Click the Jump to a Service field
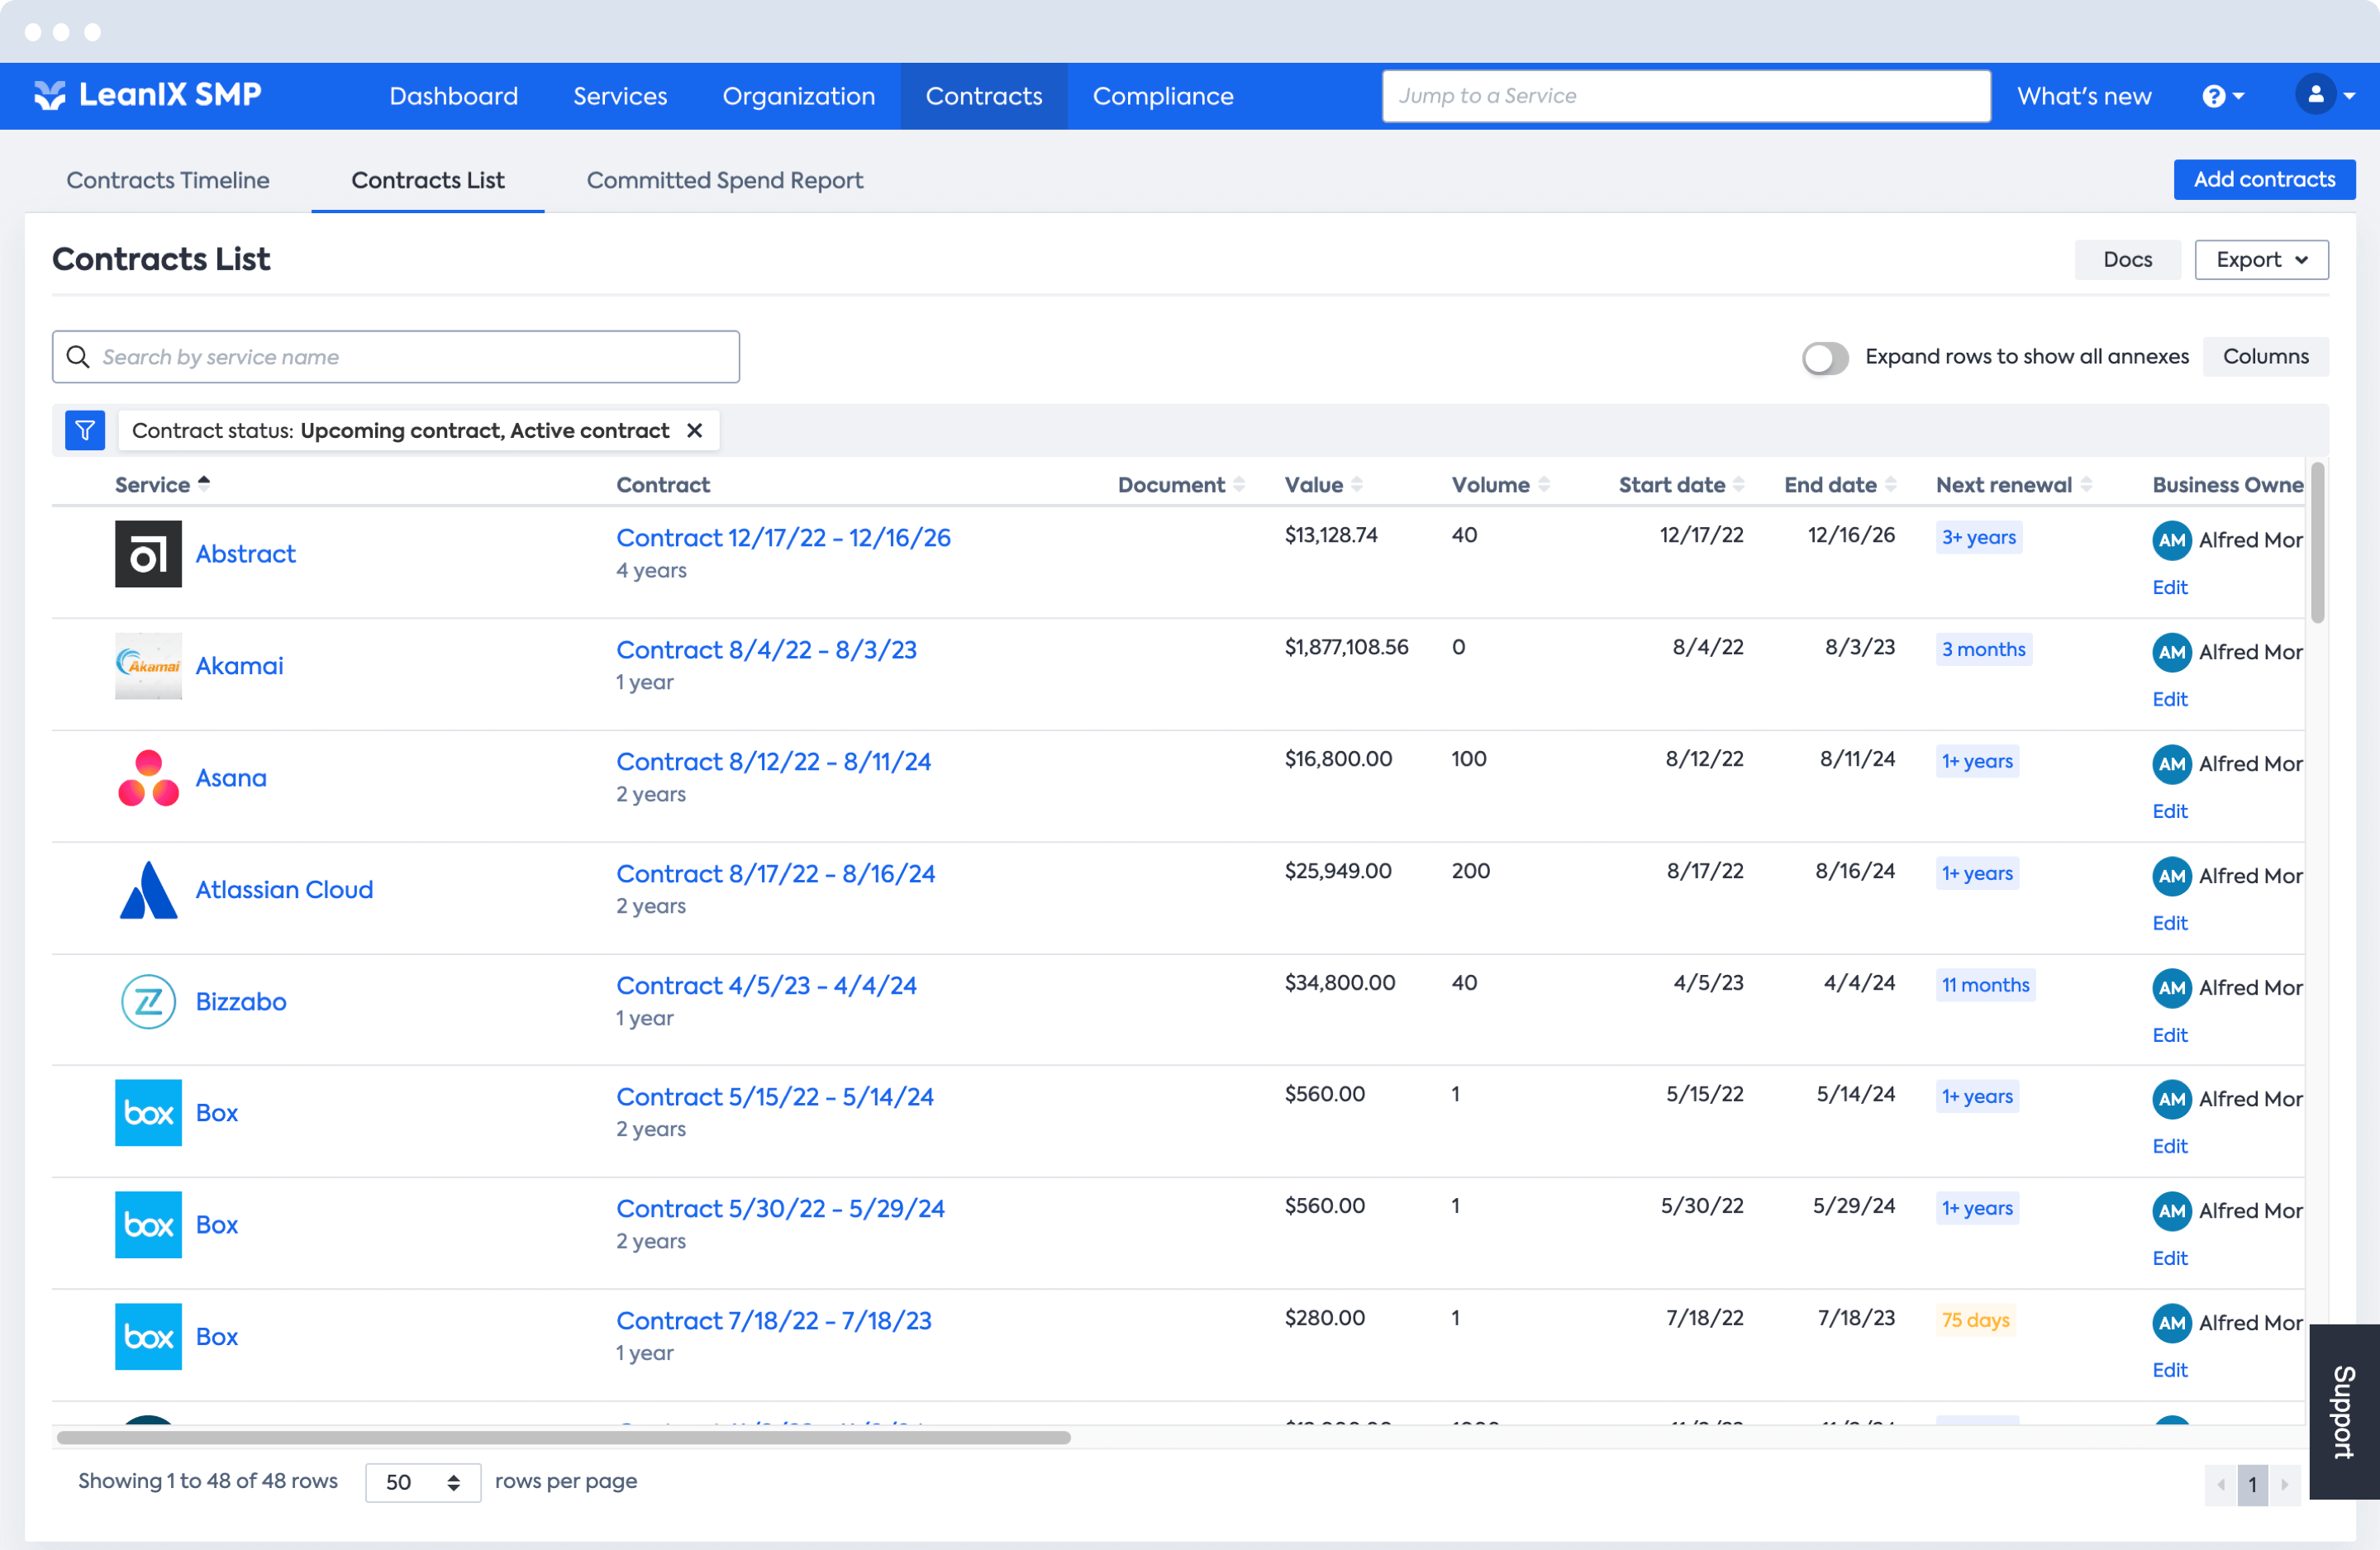Viewport: 2380px width, 1550px height. pyautogui.click(x=1686, y=96)
